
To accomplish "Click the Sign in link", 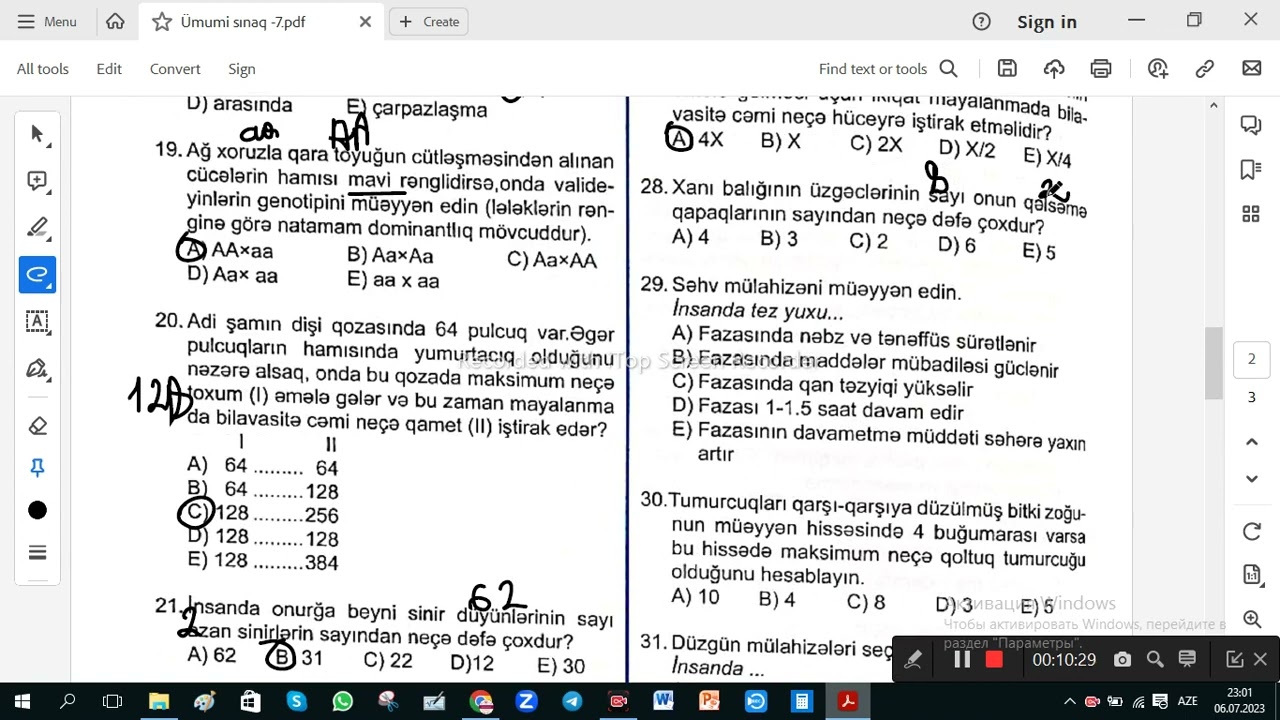I will [1047, 21].
